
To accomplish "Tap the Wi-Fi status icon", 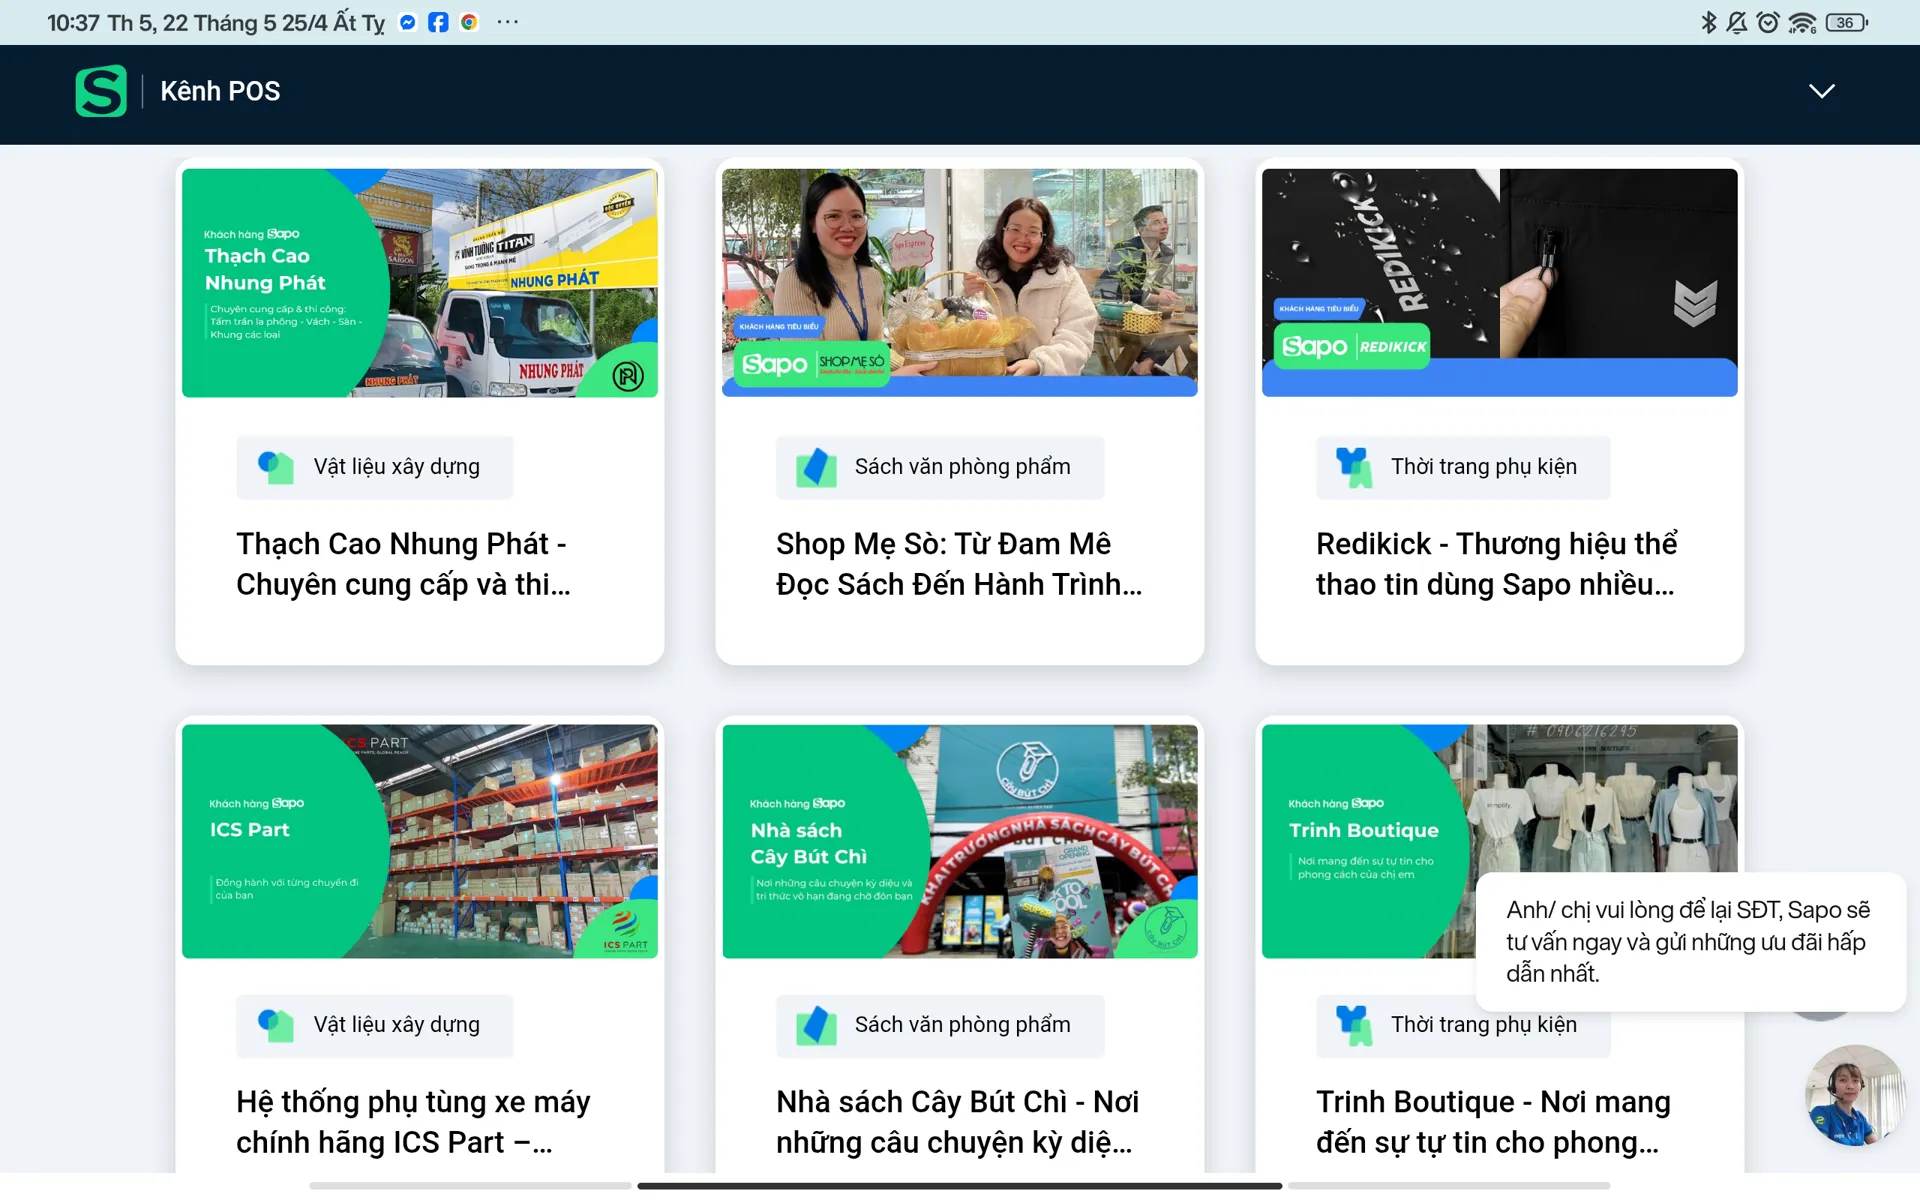I will pyautogui.click(x=1802, y=22).
